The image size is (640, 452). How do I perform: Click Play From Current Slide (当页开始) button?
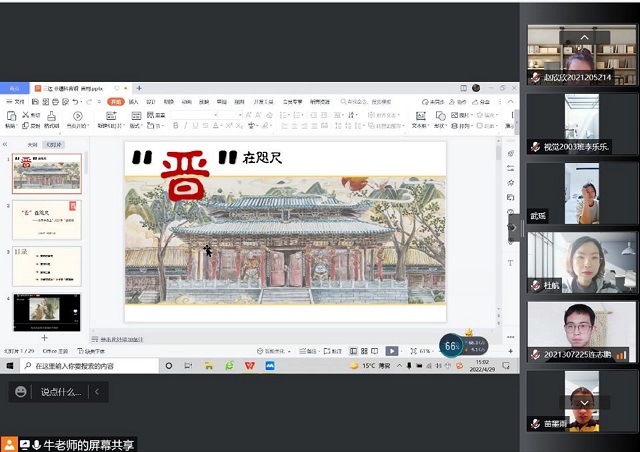(78, 120)
